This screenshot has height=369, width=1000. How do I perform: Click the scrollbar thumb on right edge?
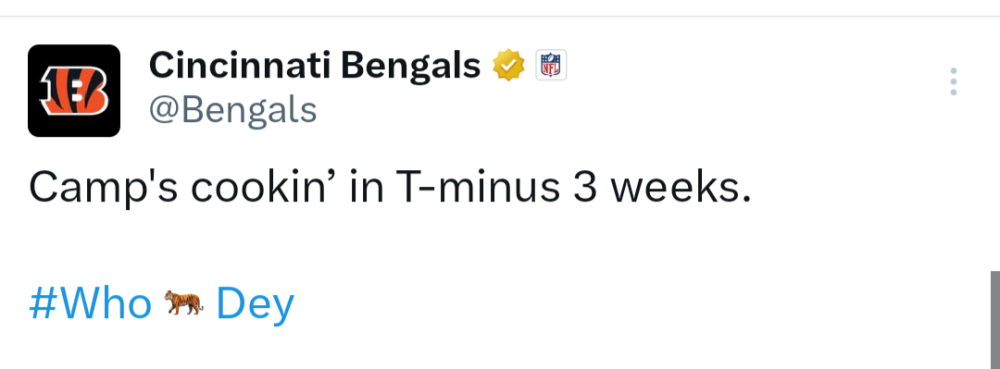click(x=995, y=320)
